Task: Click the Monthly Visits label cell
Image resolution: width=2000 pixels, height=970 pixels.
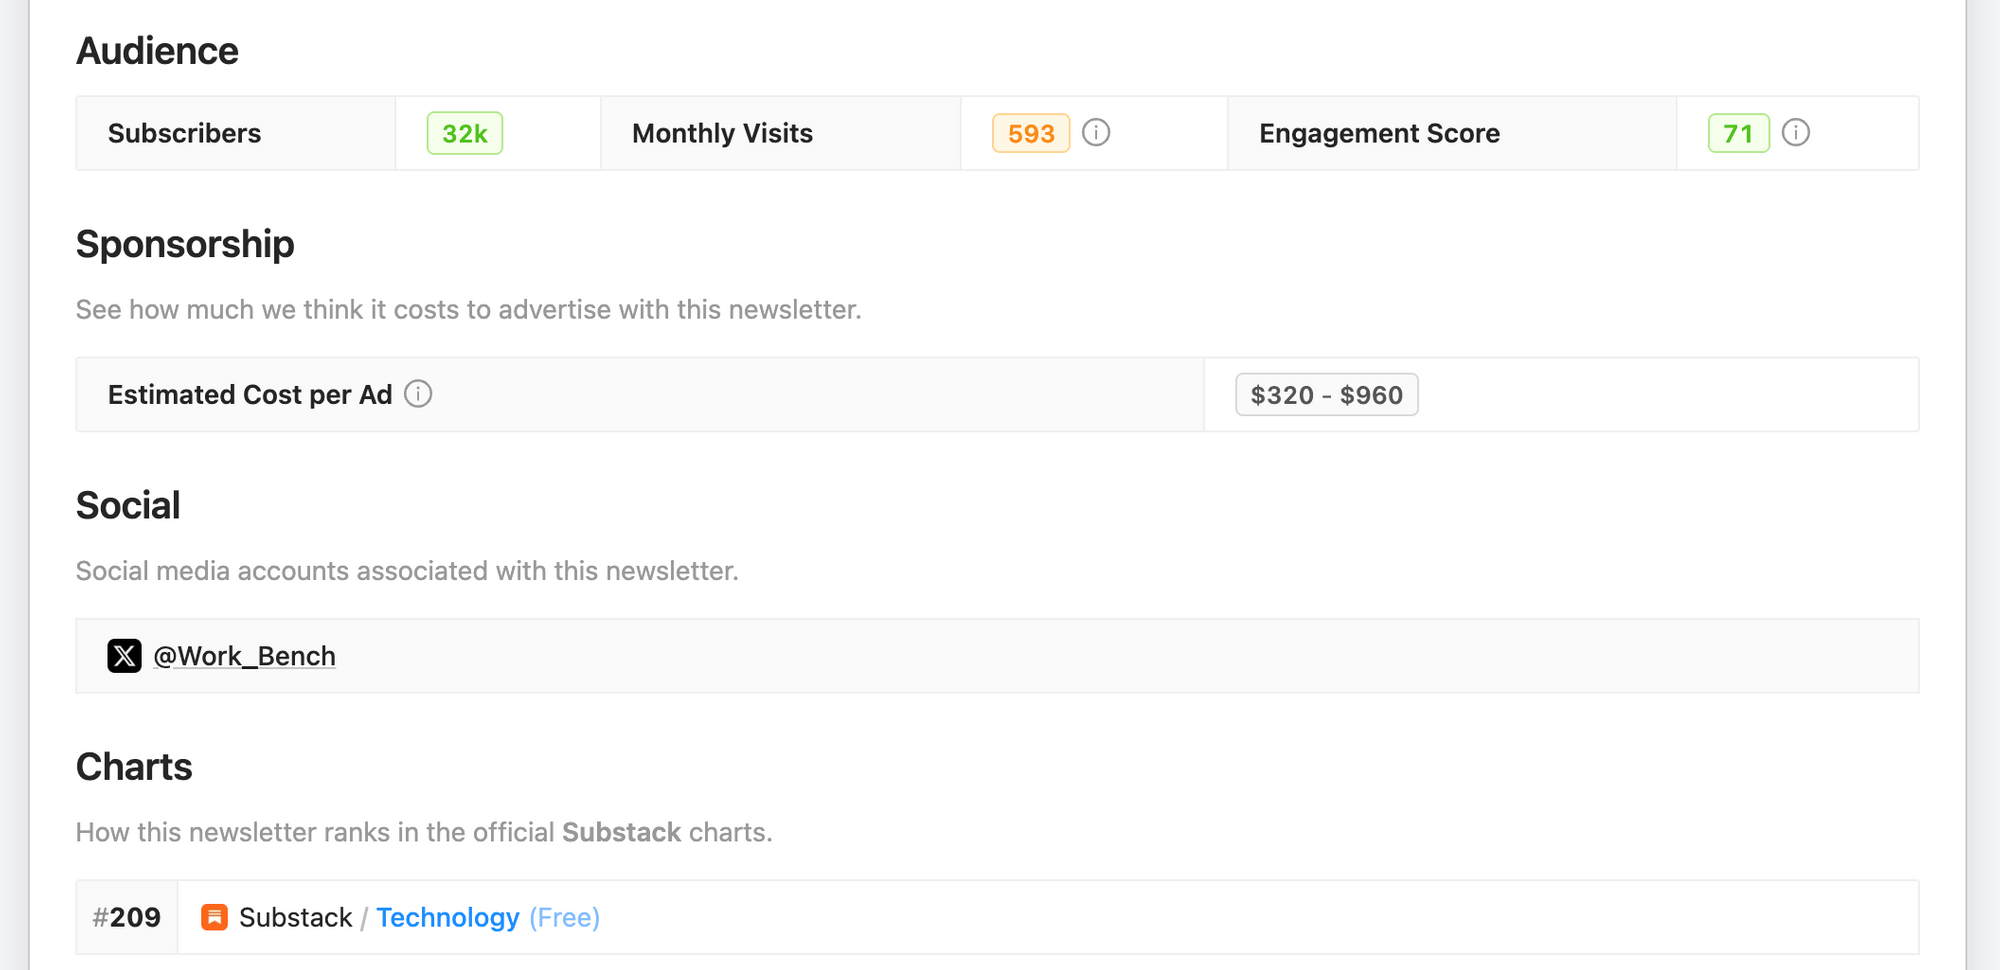Action: pos(722,132)
